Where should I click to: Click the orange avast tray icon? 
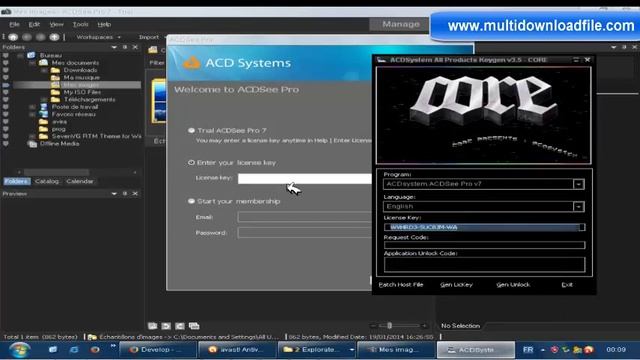(589, 350)
